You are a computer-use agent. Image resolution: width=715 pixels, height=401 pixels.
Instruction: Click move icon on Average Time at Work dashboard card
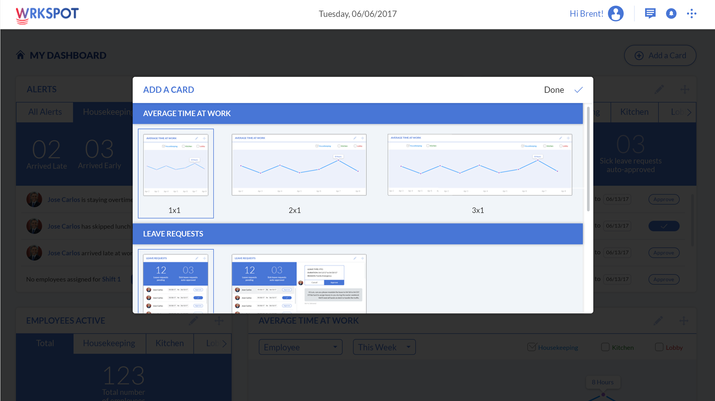tap(684, 321)
